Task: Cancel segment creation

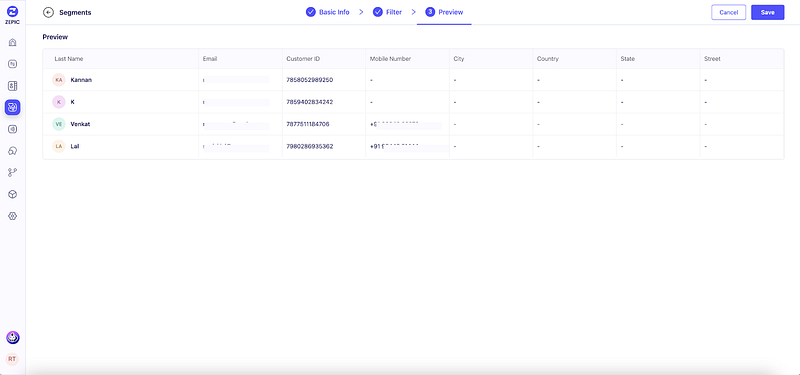Action: [729, 12]
